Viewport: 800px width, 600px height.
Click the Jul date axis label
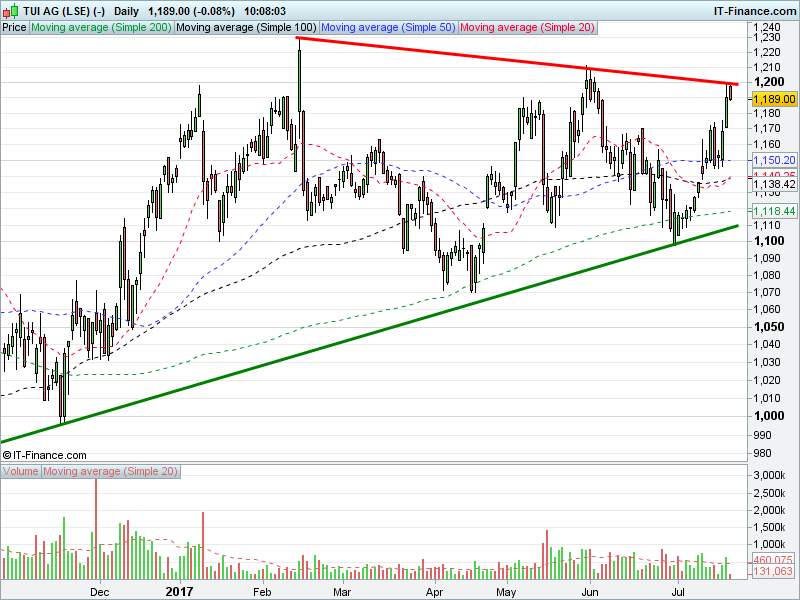678,592
